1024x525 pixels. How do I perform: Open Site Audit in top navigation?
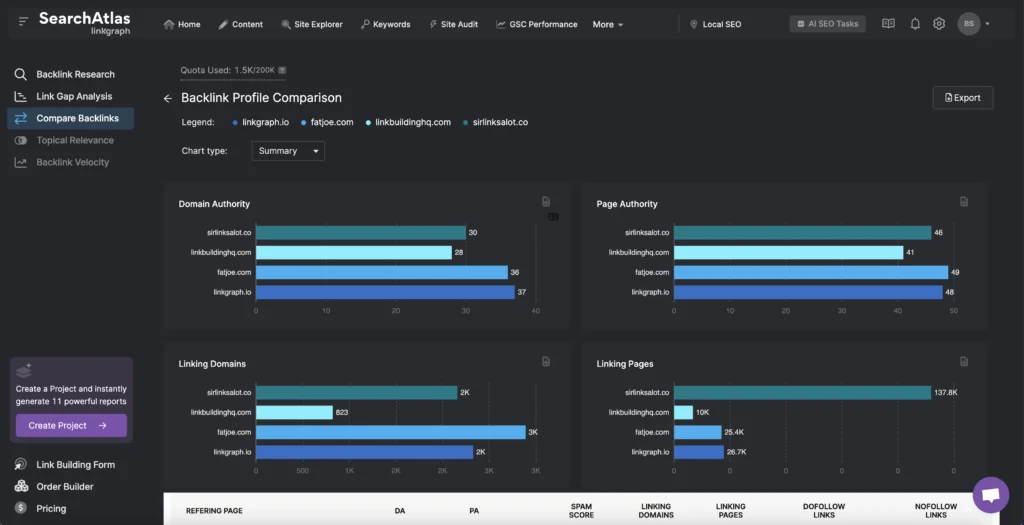click(453, 24)
